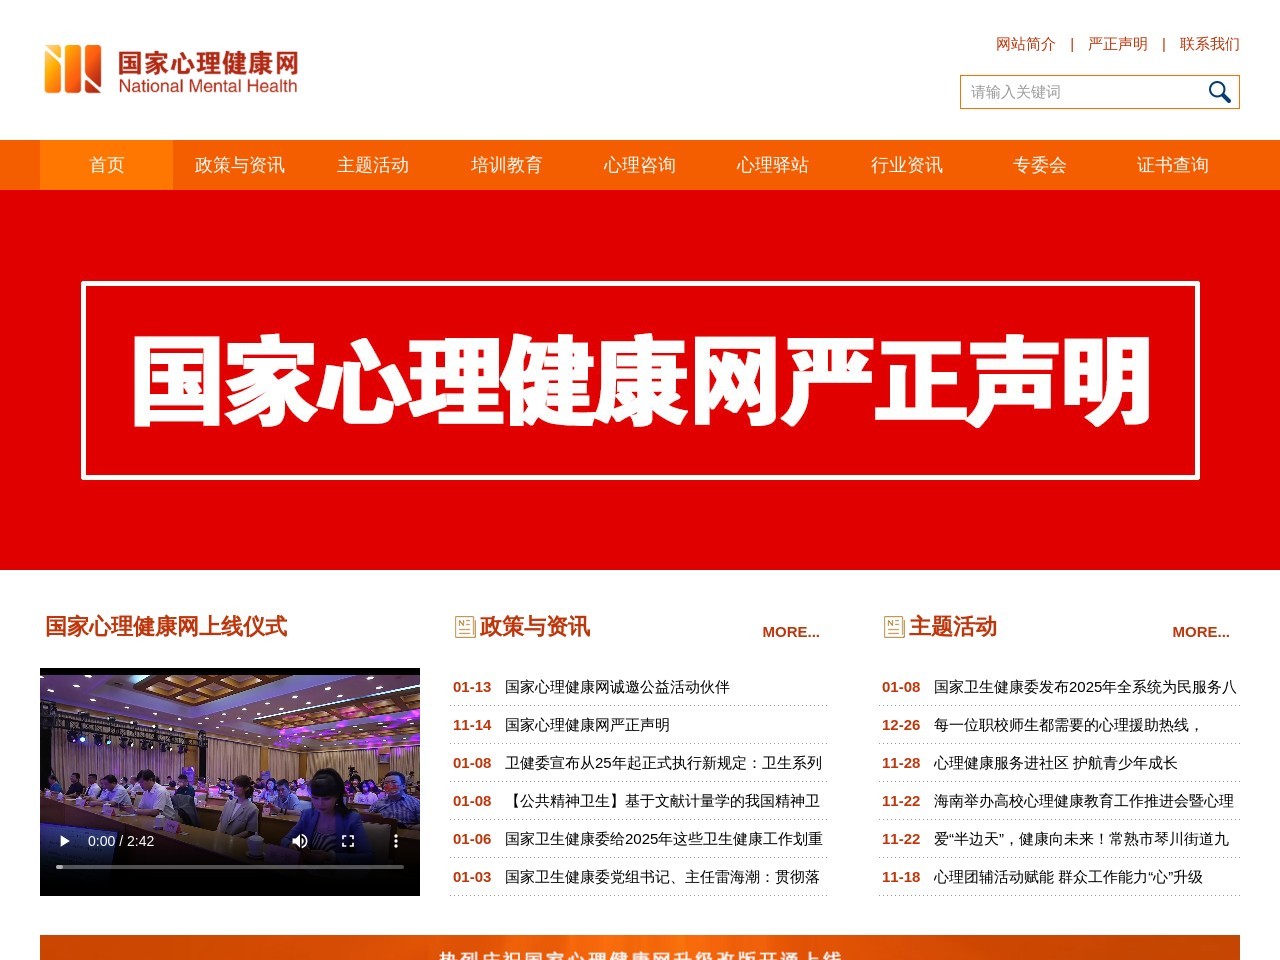Click the video progress bar
1280x960 pixels.
coord(230,867)
